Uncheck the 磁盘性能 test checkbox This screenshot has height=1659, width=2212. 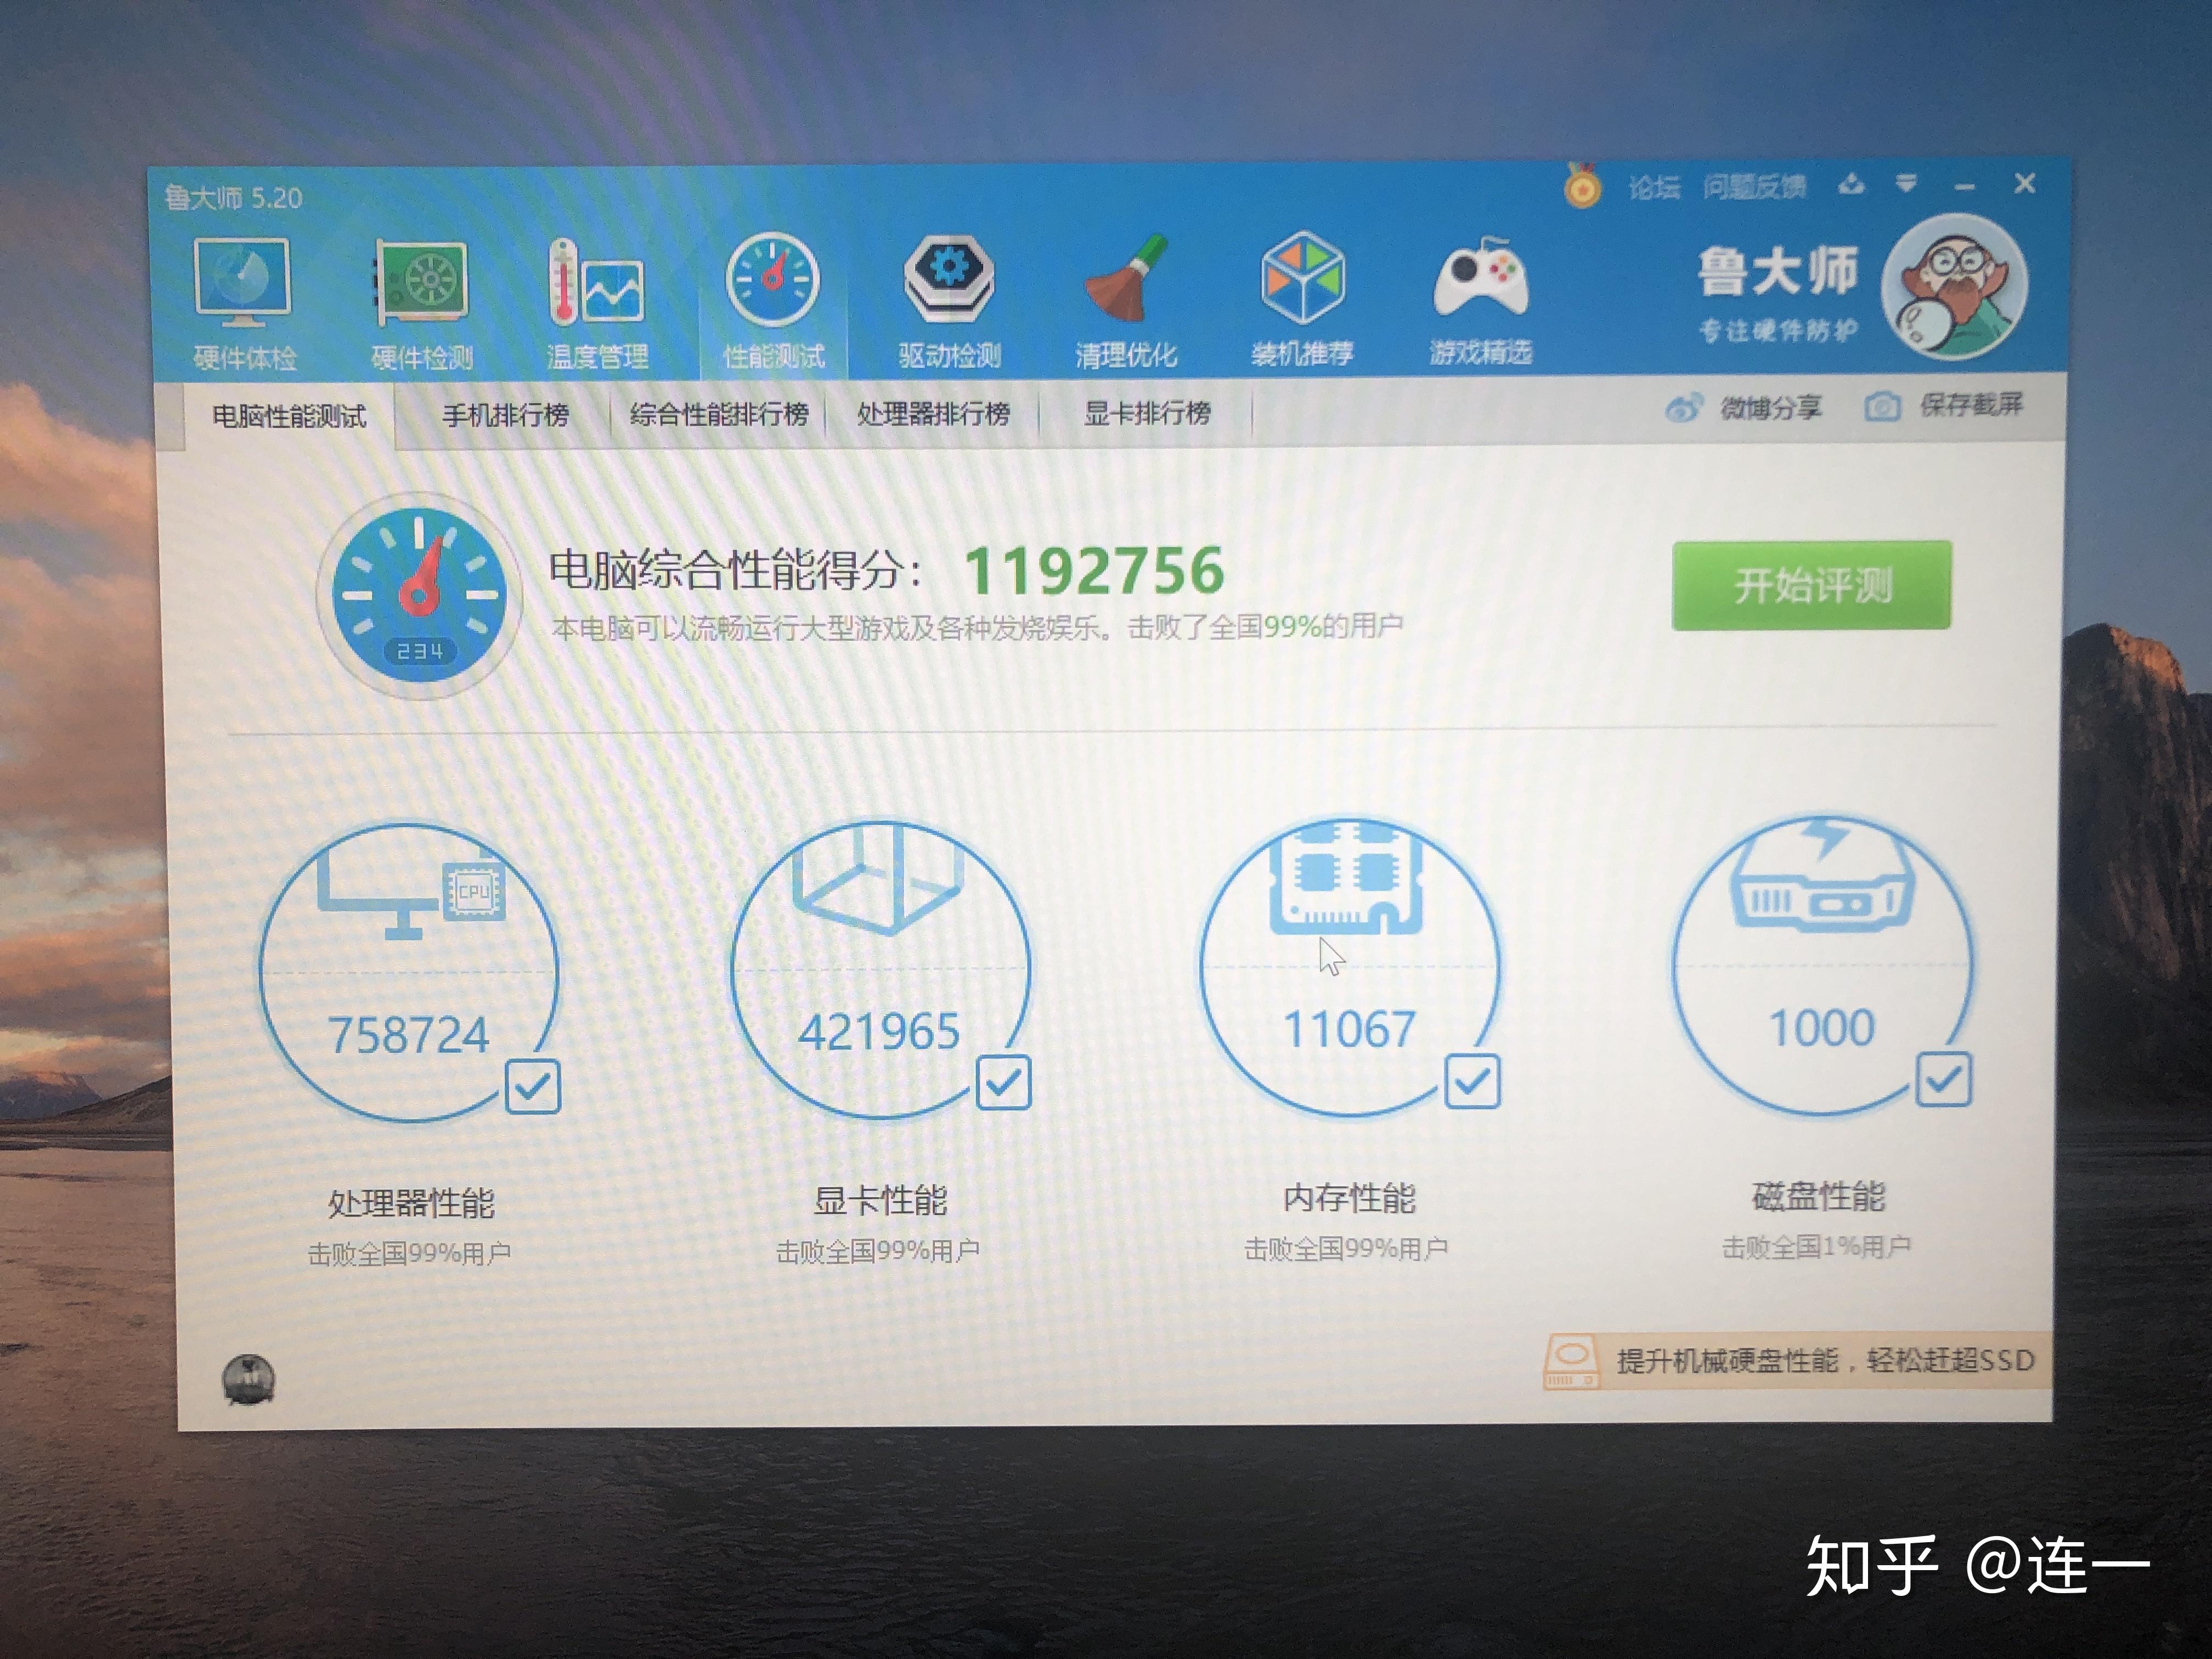1944,1079
